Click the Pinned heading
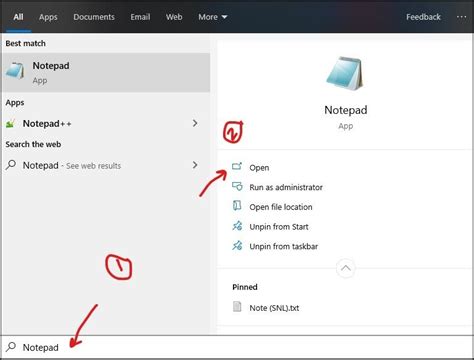This screenshot has height=360, width=474. coord(245,287)
